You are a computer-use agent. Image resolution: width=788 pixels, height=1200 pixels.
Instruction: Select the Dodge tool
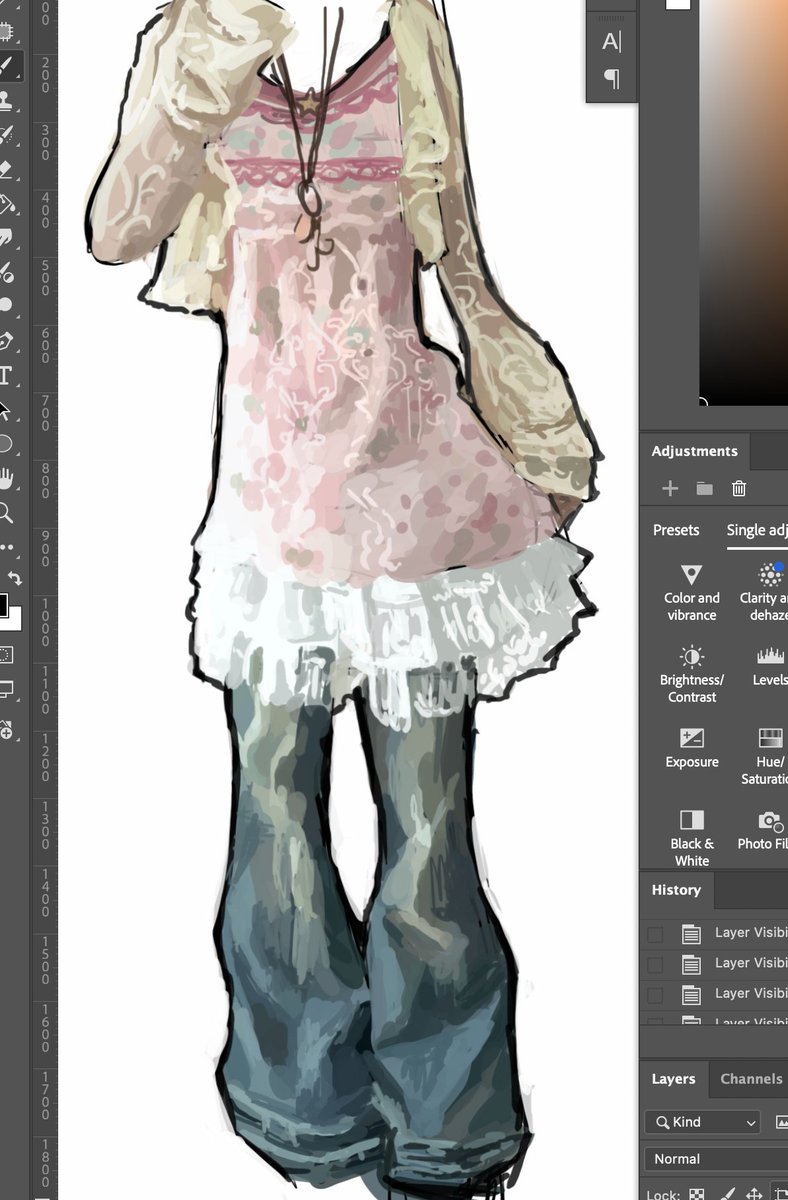point(6,304)
